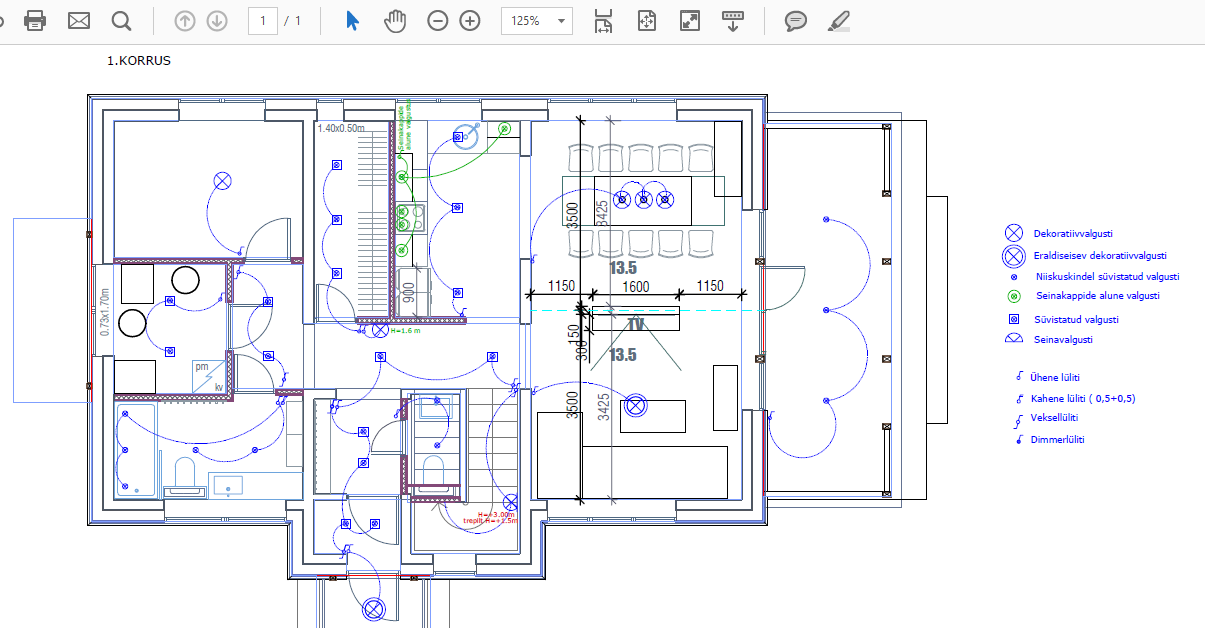Click the Dekoratiivvalgusti legend symbol

pyautogui.click(x=1014, y=233)
